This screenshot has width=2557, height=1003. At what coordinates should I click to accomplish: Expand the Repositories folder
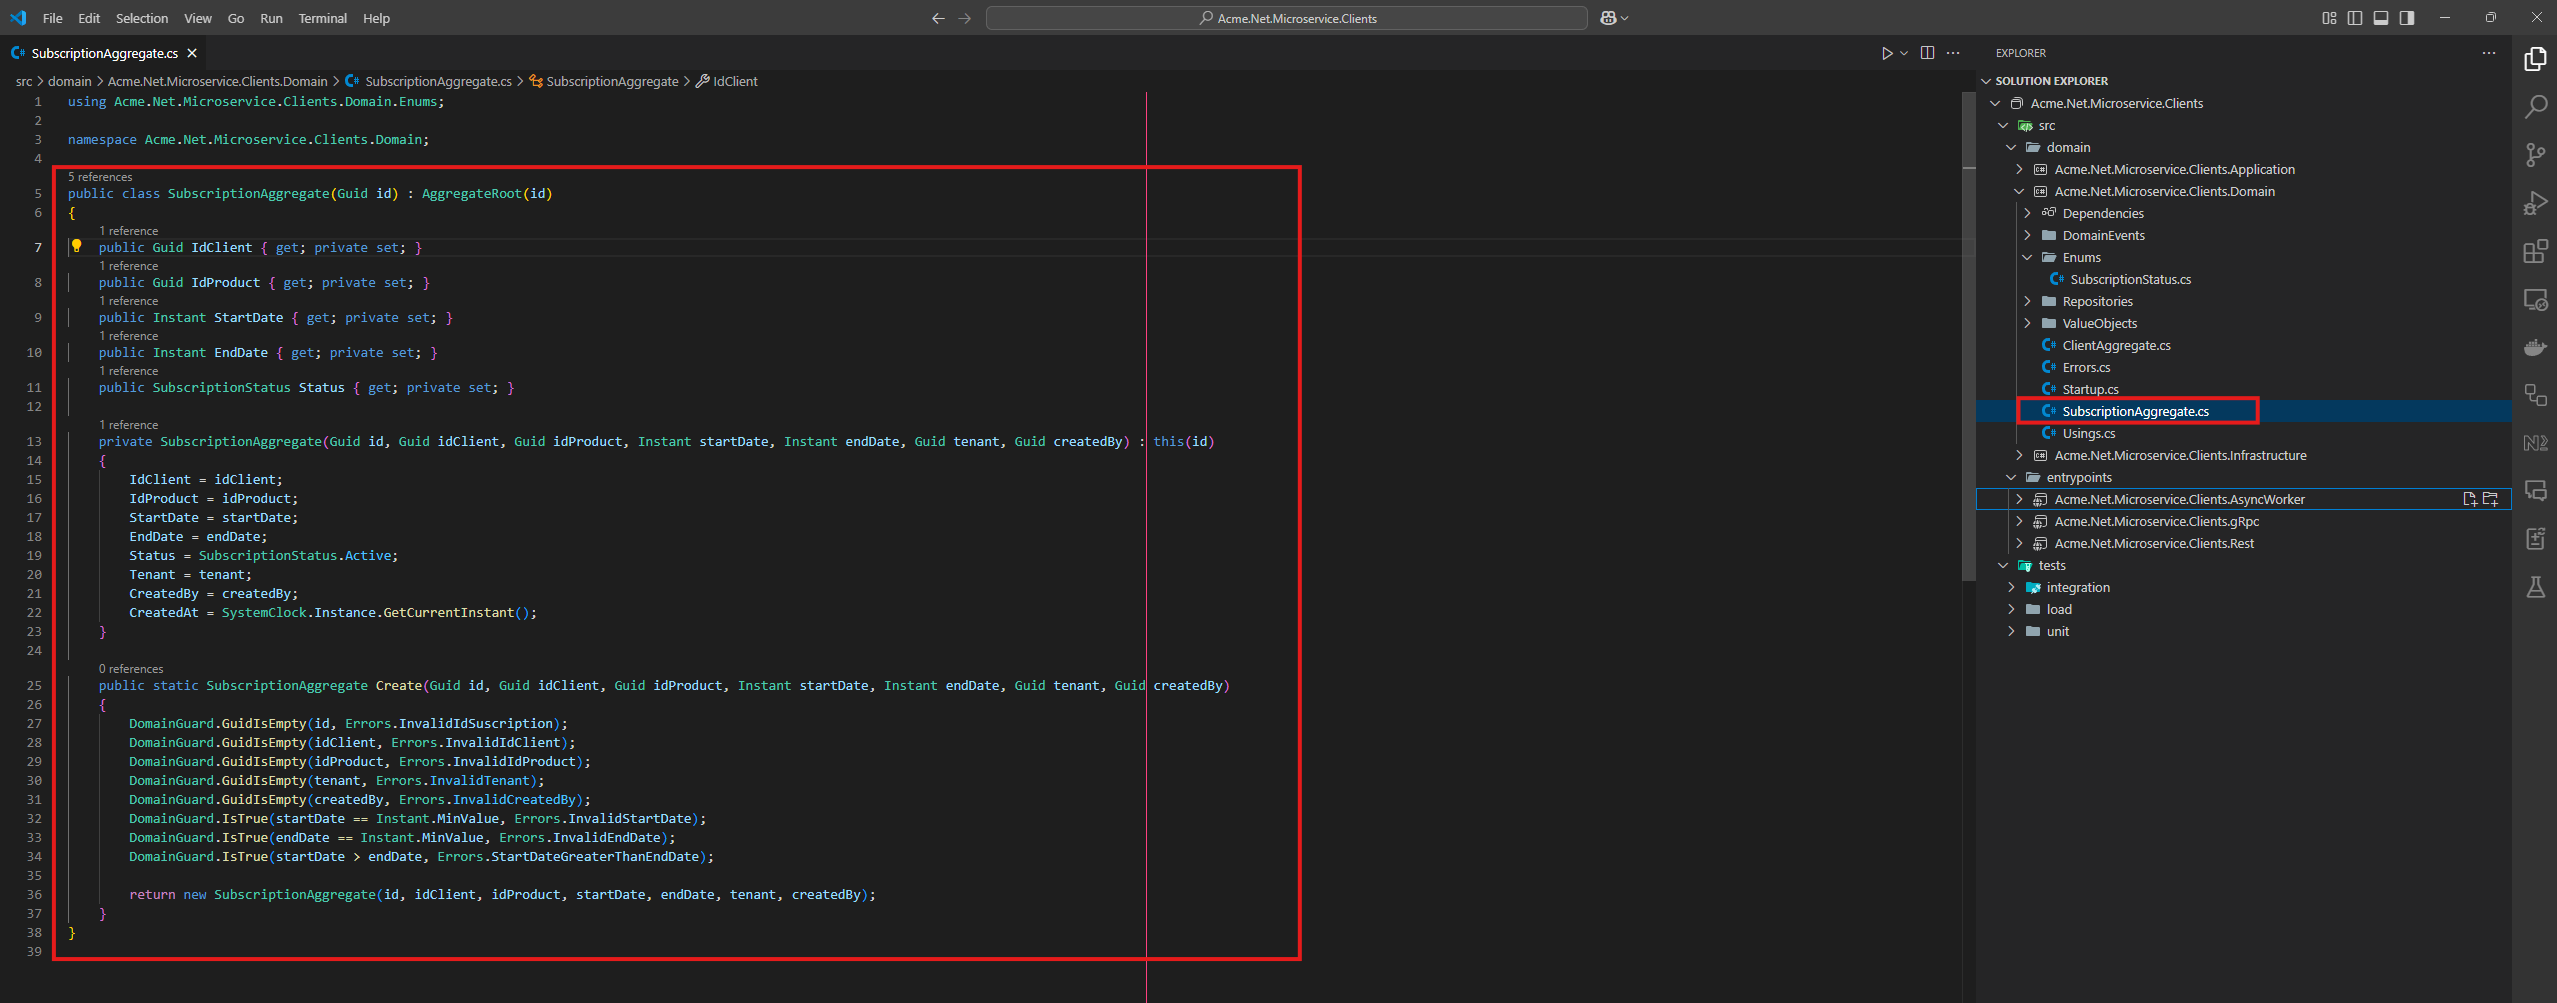[x=2026, y=301]
